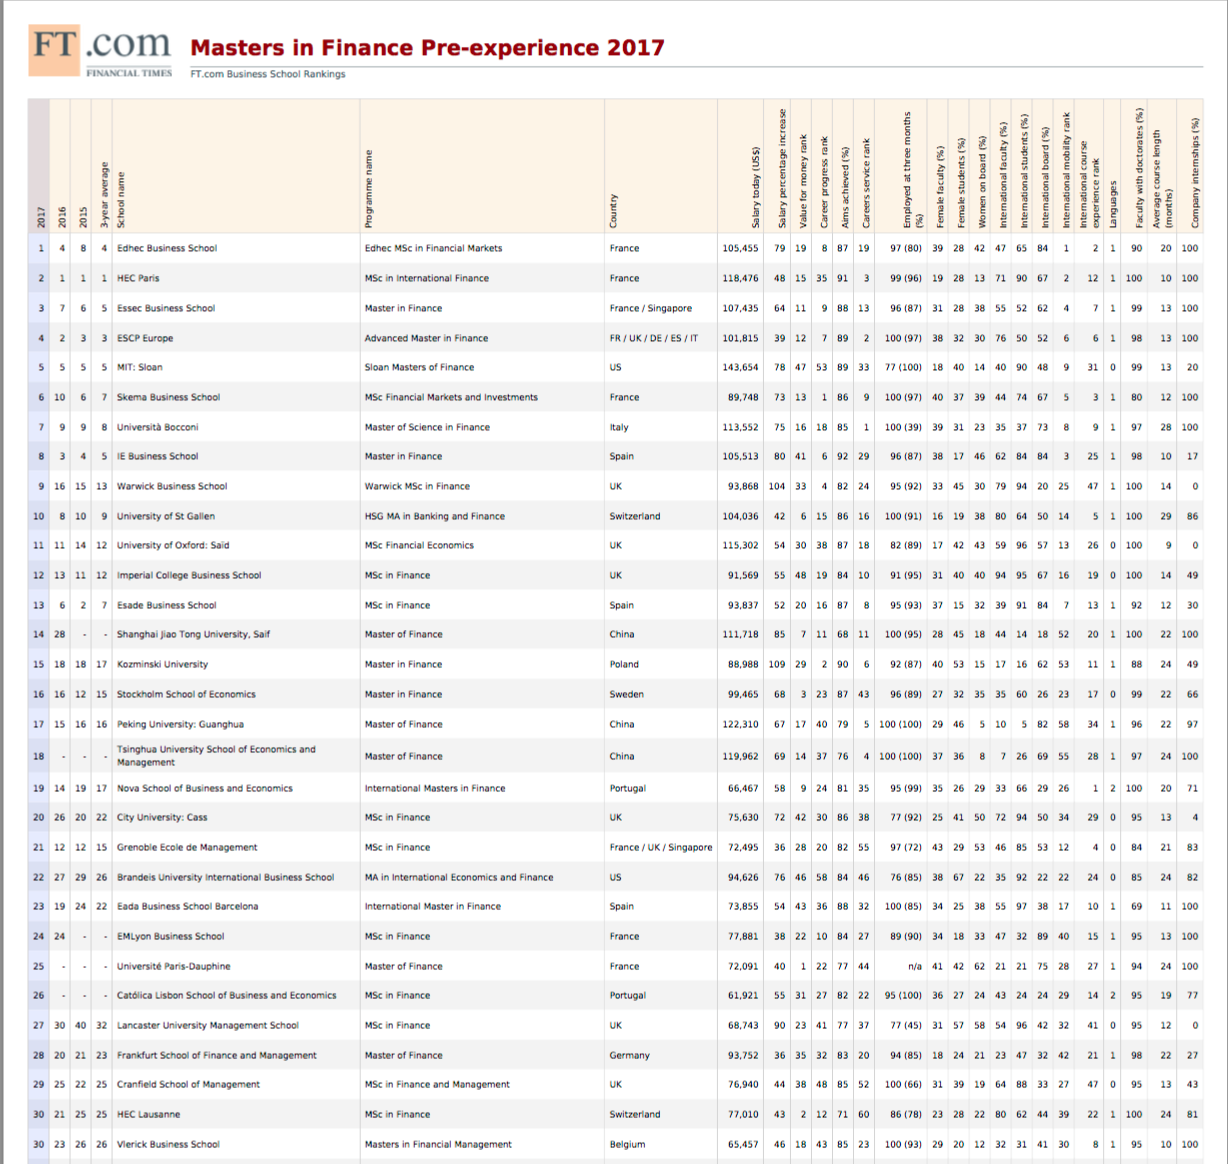Click University of Oxford: Saïd entry
The width and height of the screenshot is (1228, 1164).
[x=173, y=545]
